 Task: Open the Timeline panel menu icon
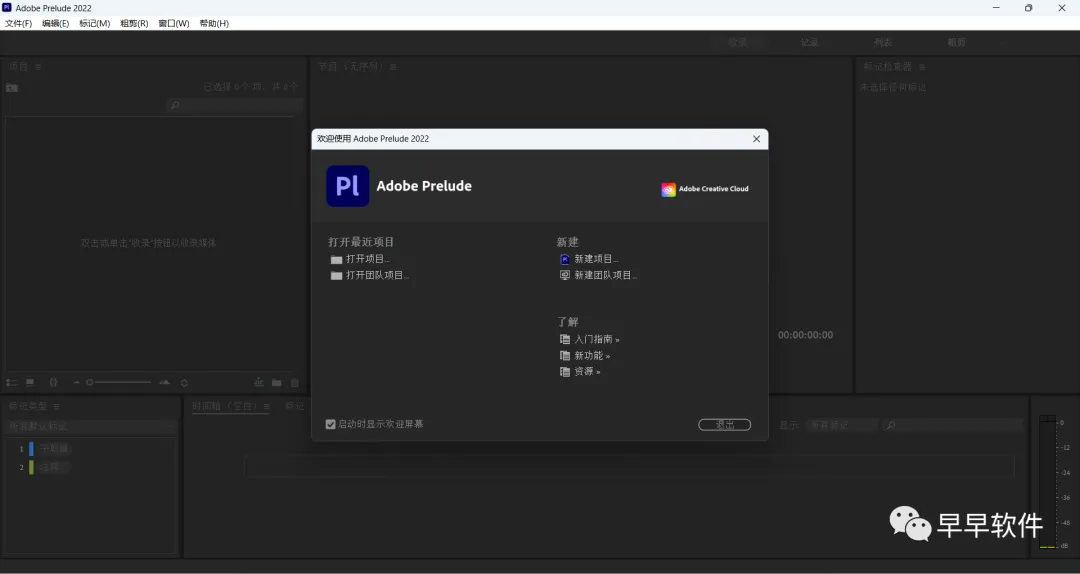(x=267, y=407)
